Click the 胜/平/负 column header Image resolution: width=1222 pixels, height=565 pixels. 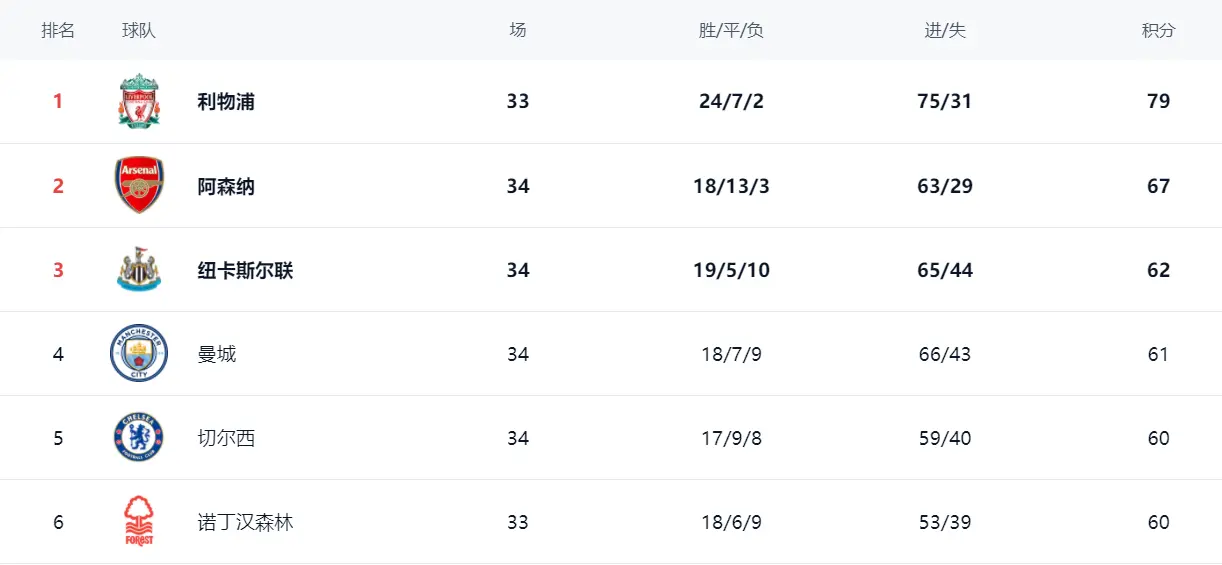[x=731, y=30]
